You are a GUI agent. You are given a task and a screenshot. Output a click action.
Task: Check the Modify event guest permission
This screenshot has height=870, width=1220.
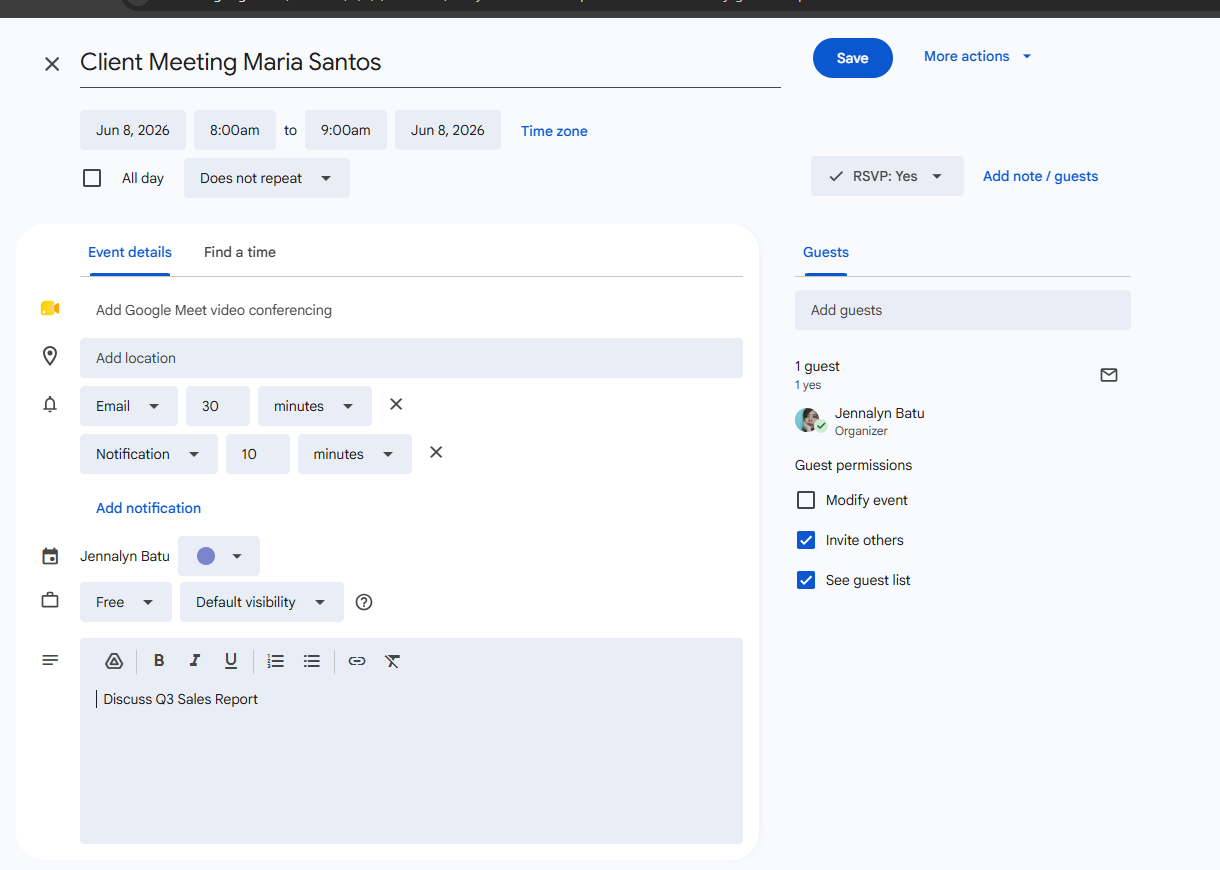(806, 500)
